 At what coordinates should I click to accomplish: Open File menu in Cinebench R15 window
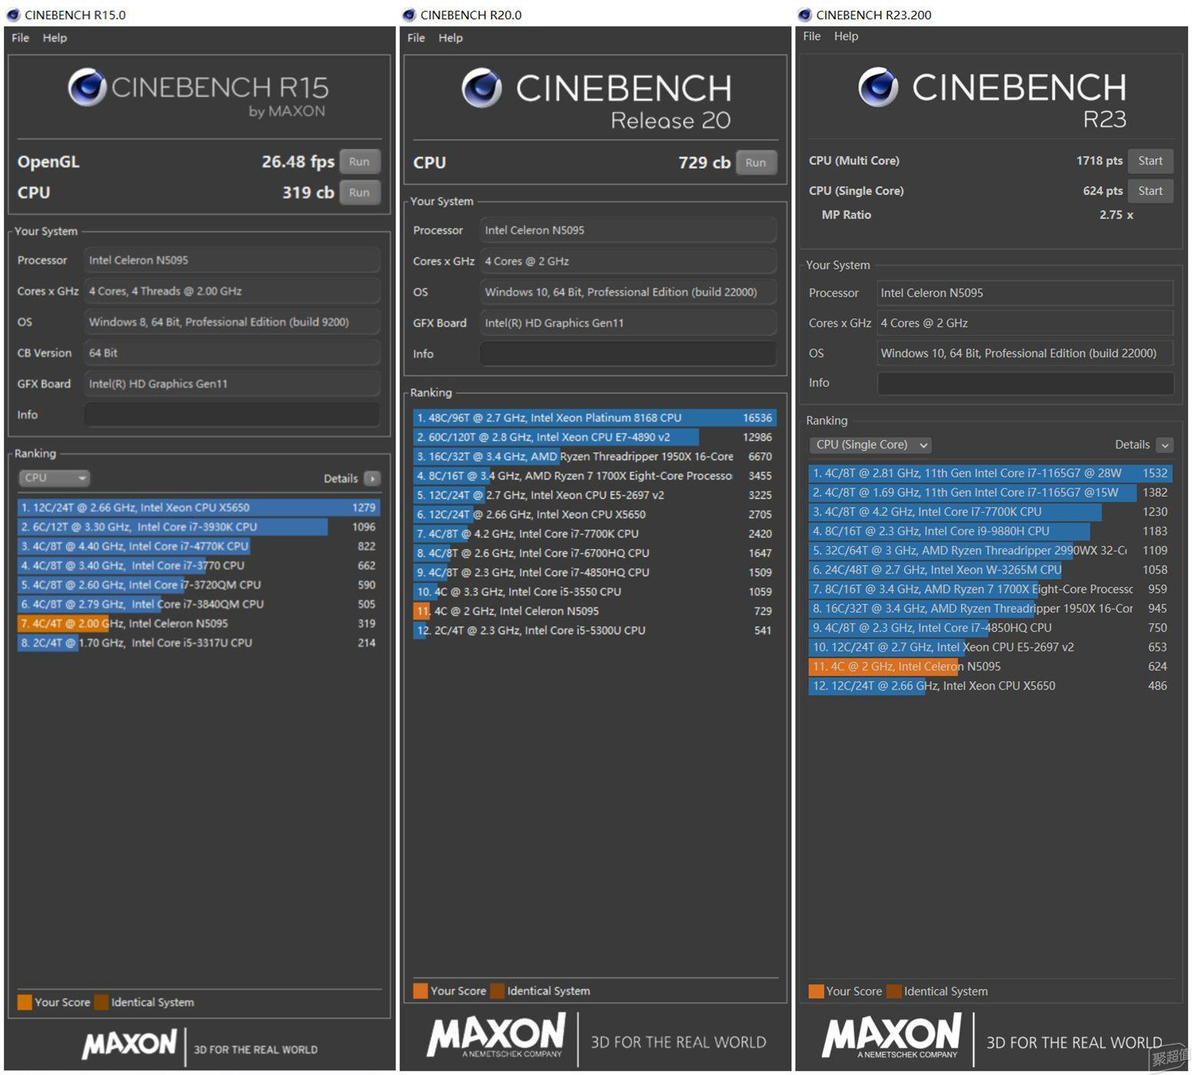click(21, 38)
